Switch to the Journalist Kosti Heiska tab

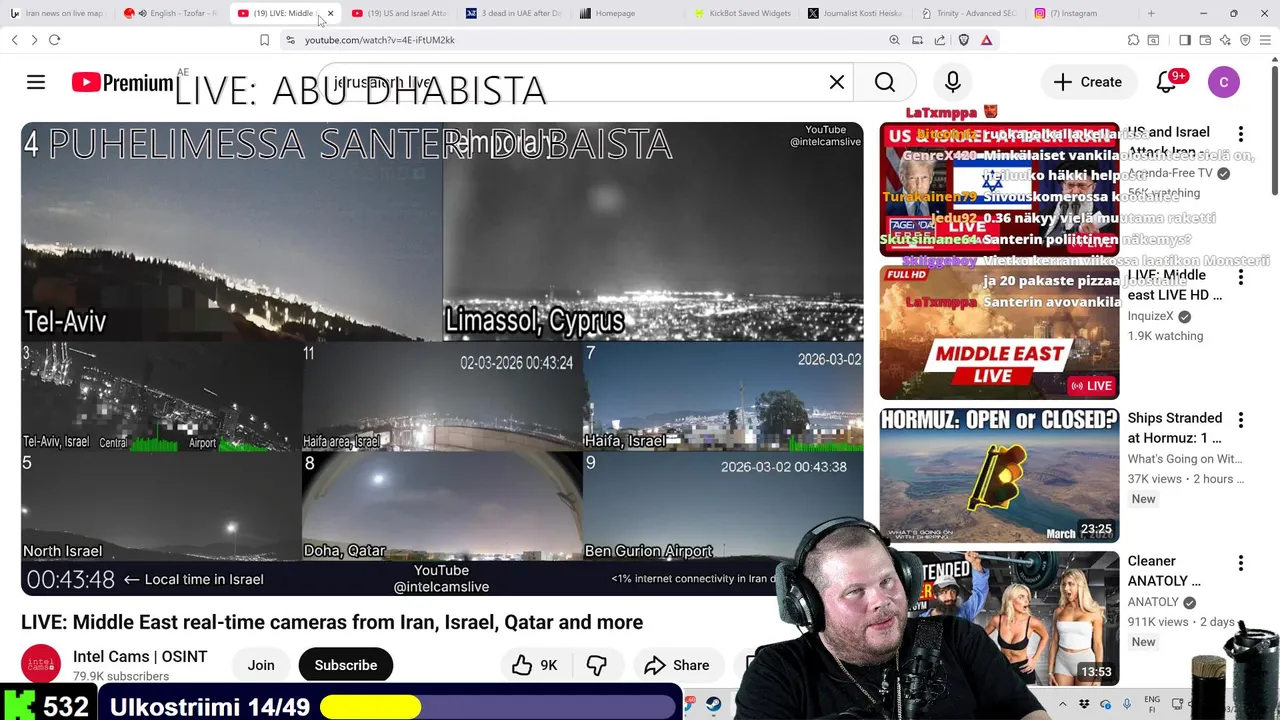856,13
